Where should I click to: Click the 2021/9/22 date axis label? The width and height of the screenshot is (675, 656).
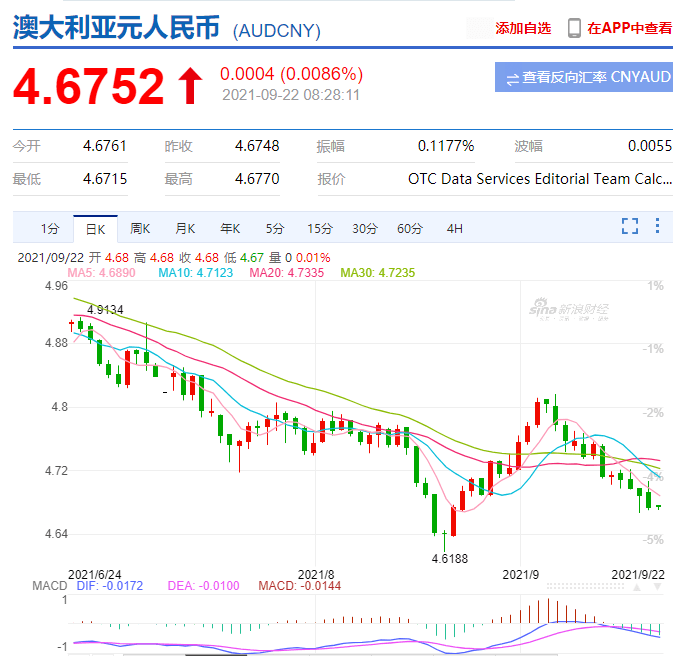[638, 574]
